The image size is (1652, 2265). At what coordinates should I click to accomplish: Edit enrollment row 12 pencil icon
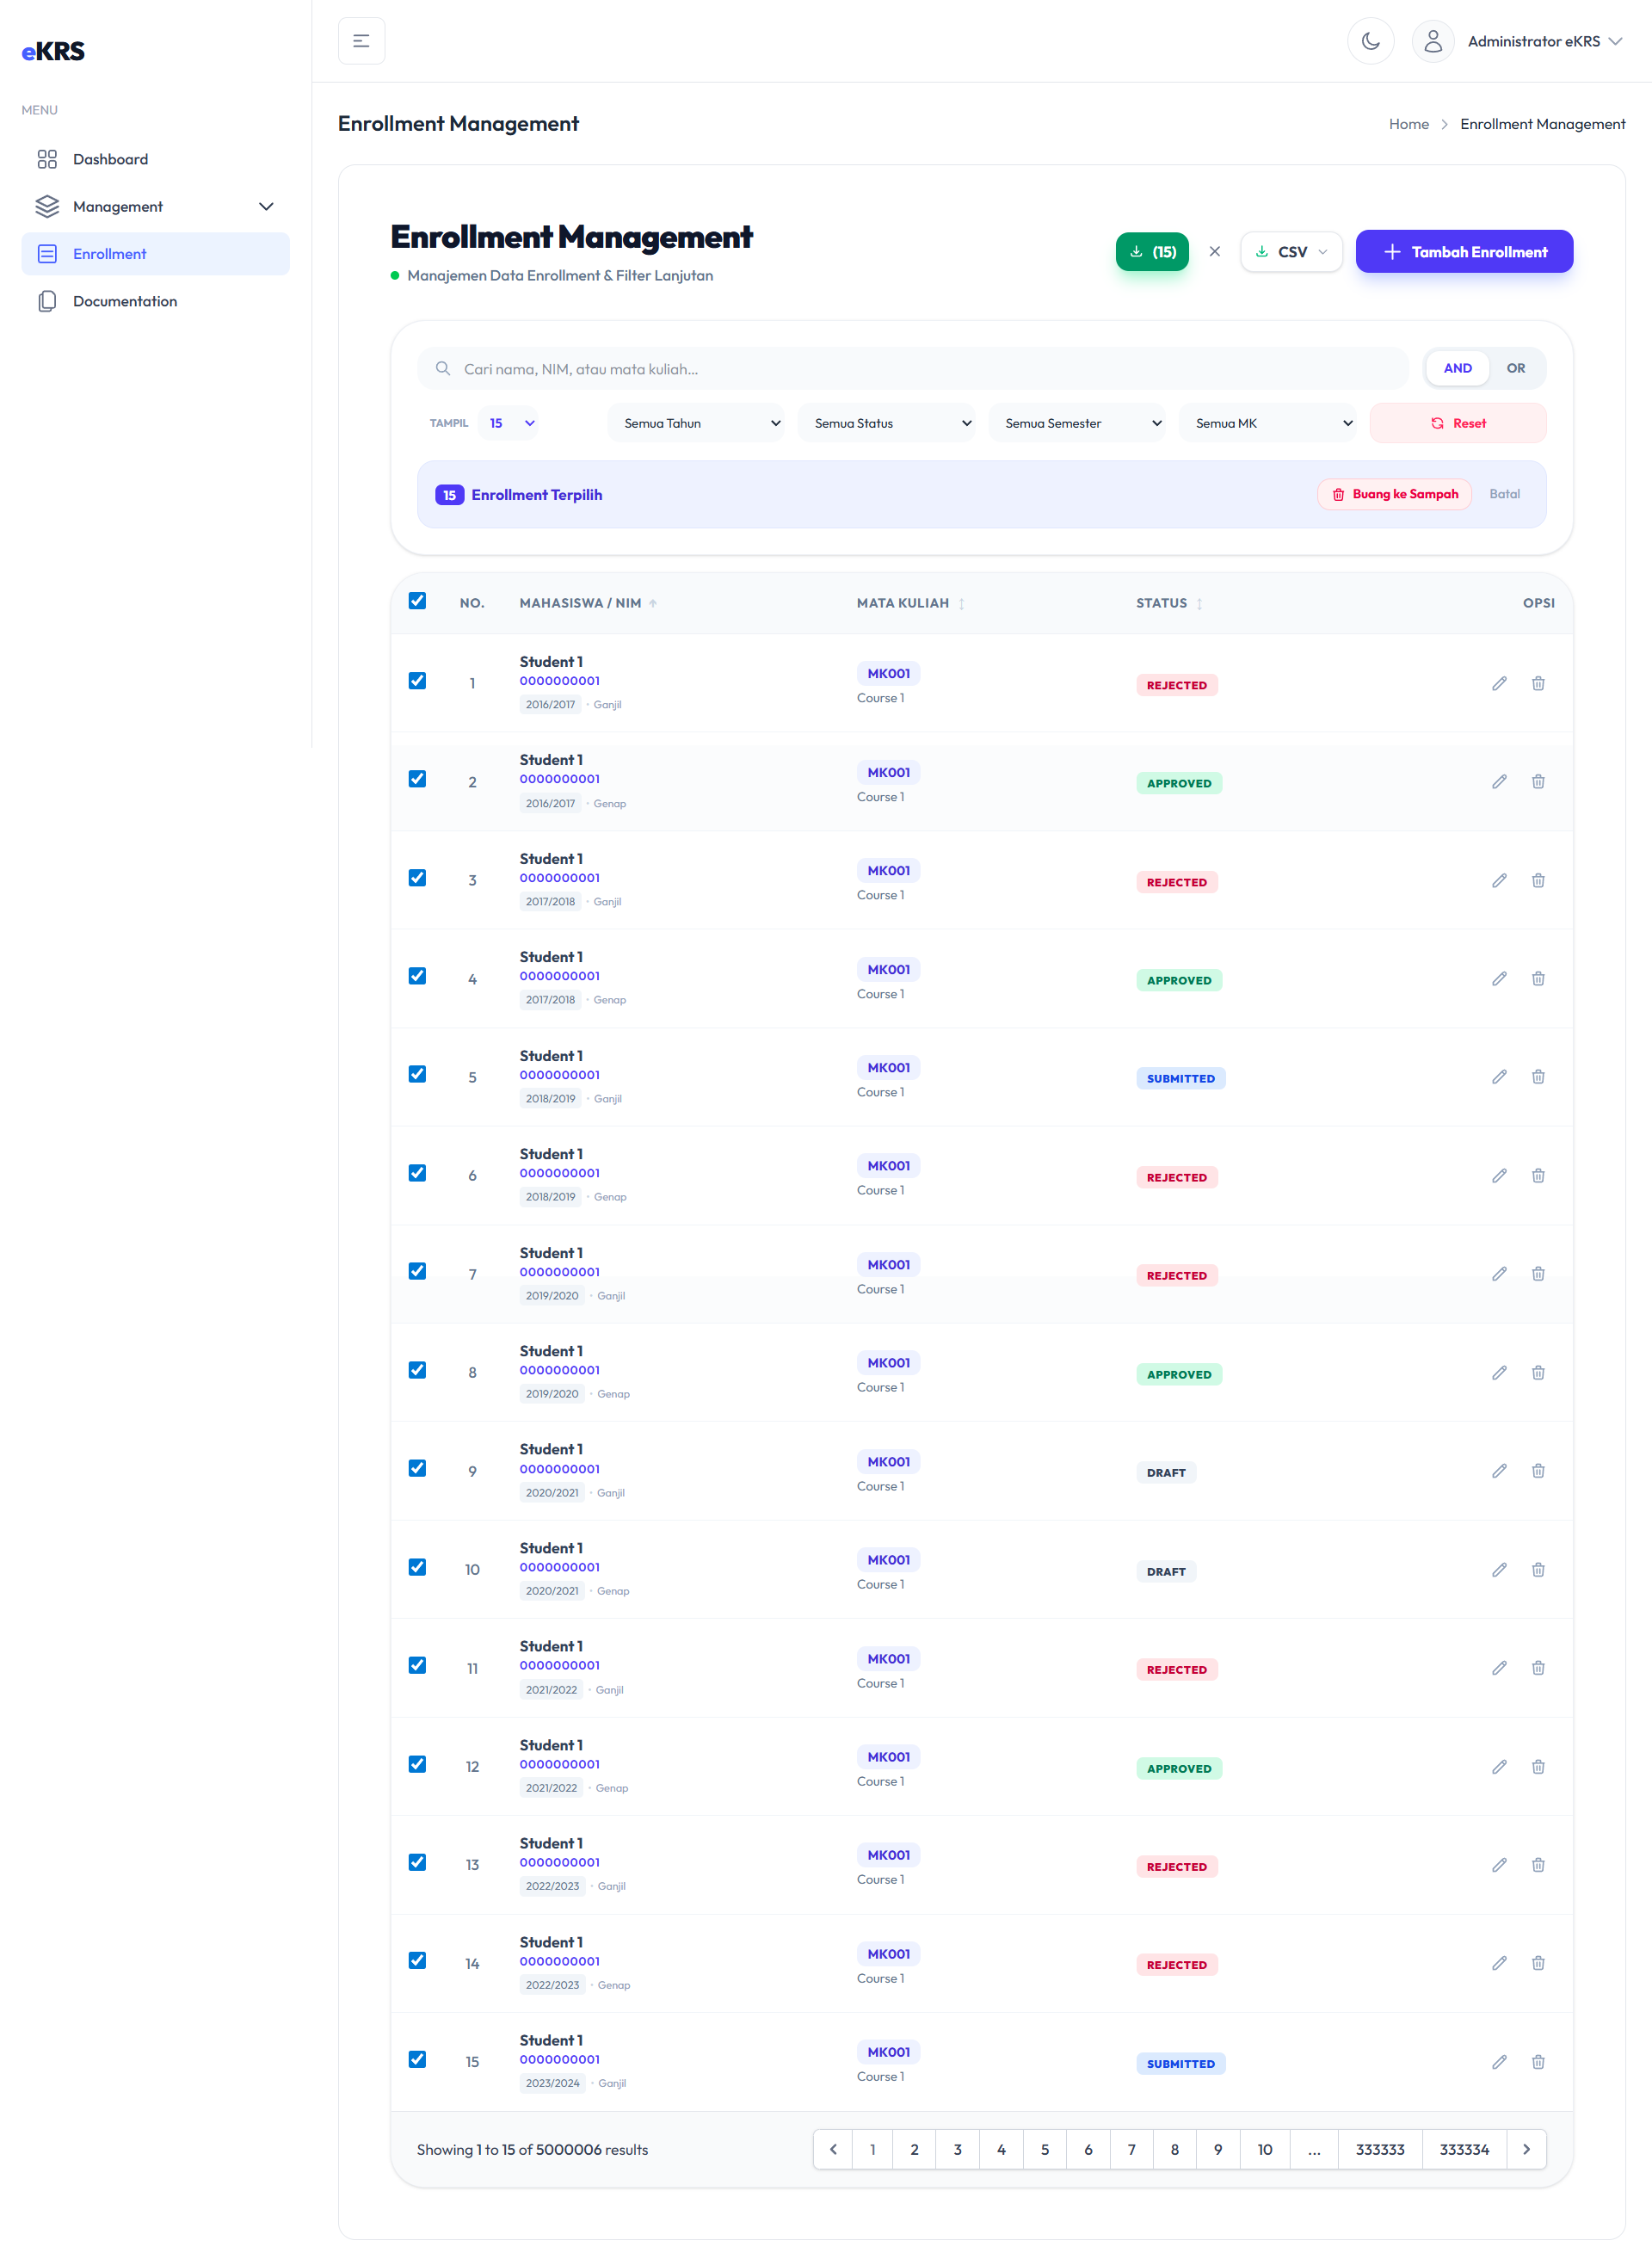click(1498, 1766)
